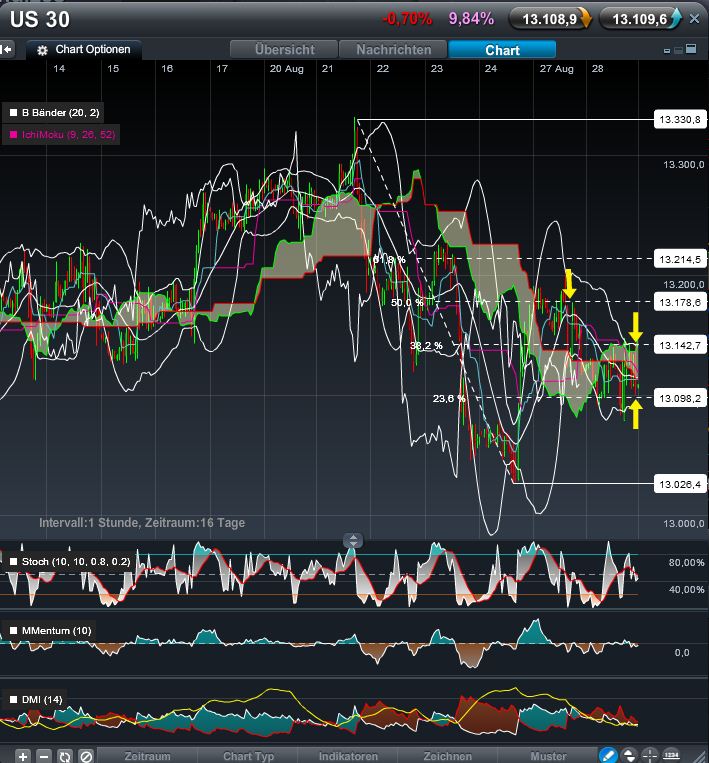Click the 13.142,7 price level label
Image resolution: width=709 pixels, height=763 pixels.
coord(680,345)
